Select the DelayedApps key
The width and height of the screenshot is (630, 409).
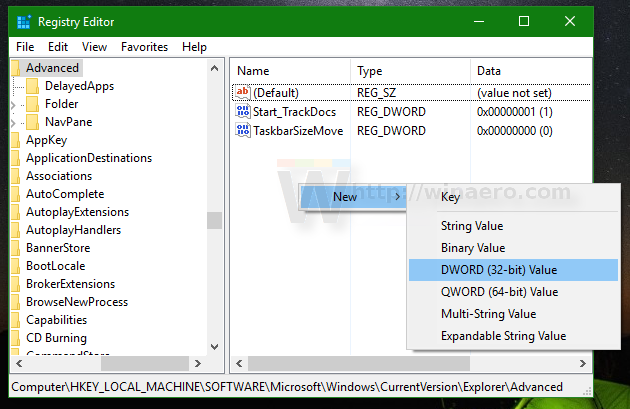[x=80, y=86]
